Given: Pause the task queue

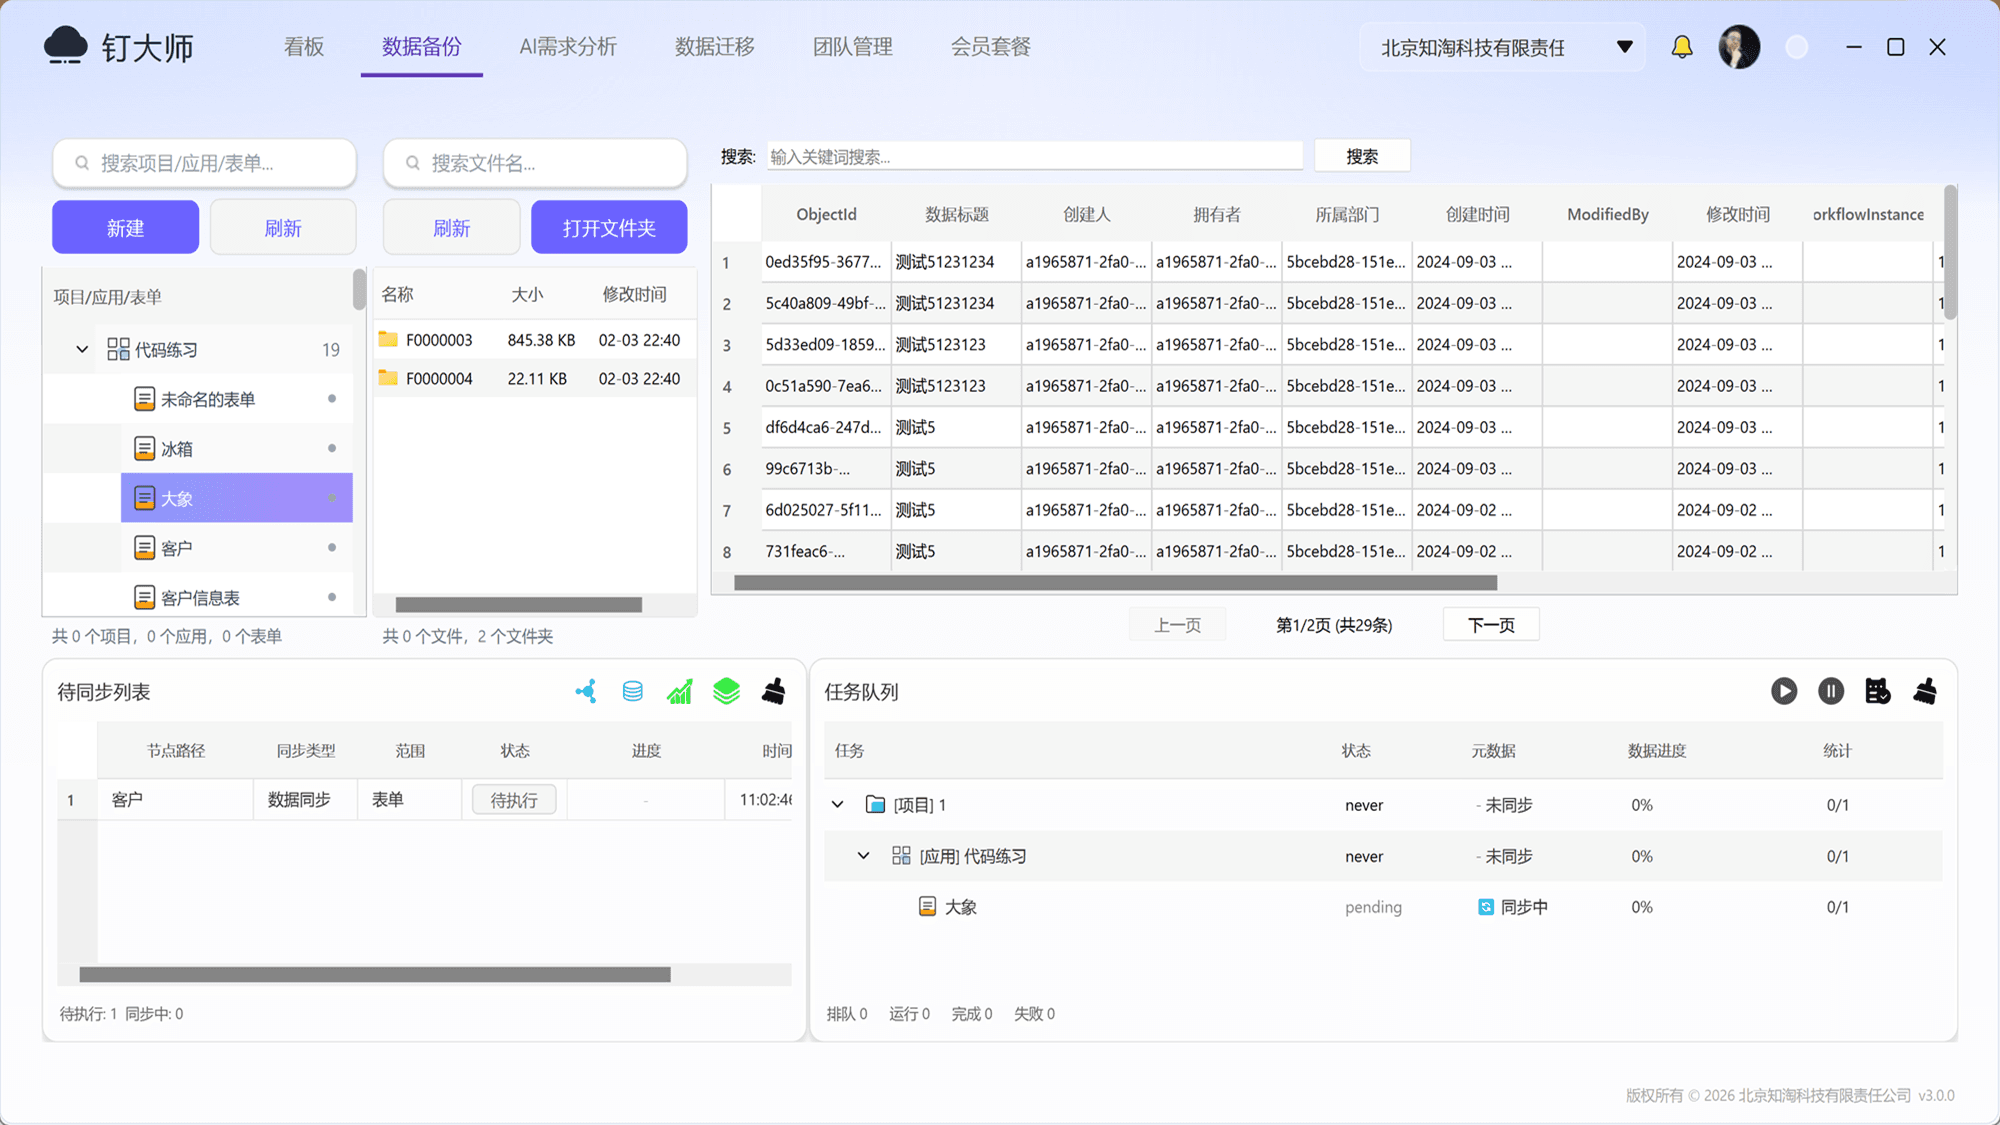Looking at the screenshot, I should pos(1831,691).
